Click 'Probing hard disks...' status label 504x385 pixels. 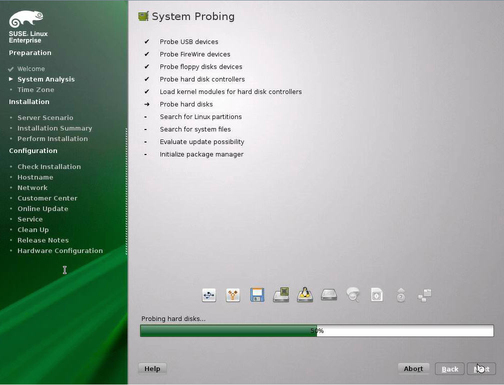click(x=173, y=319)
